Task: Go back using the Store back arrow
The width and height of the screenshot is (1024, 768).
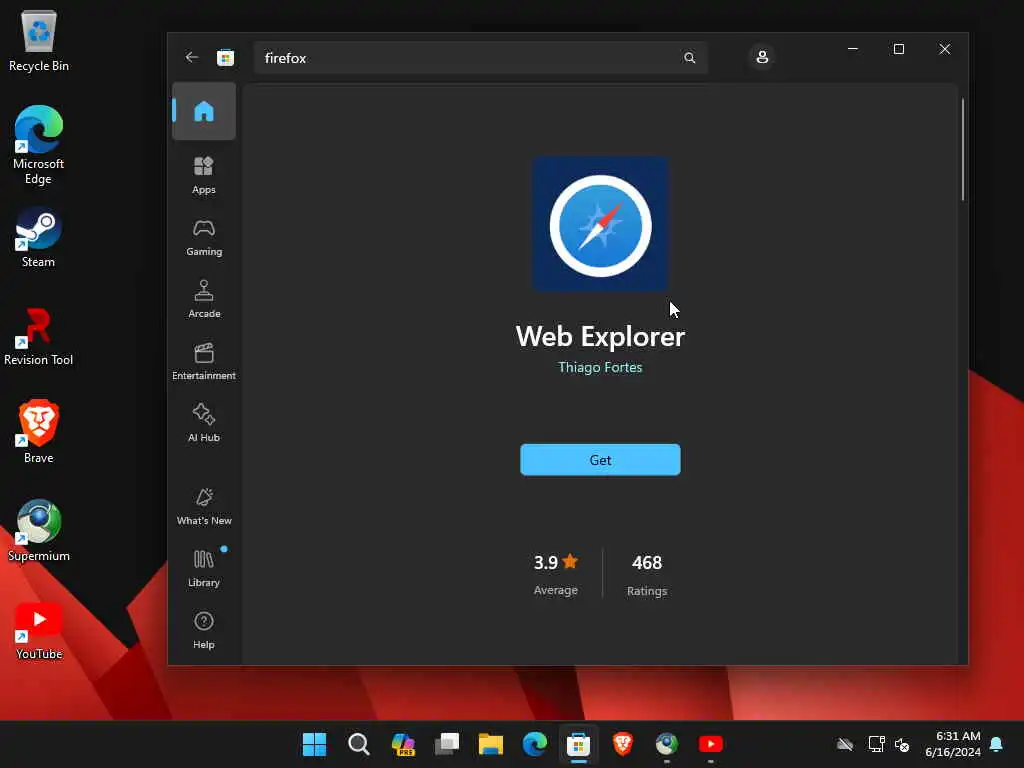Action: (191, 57)
